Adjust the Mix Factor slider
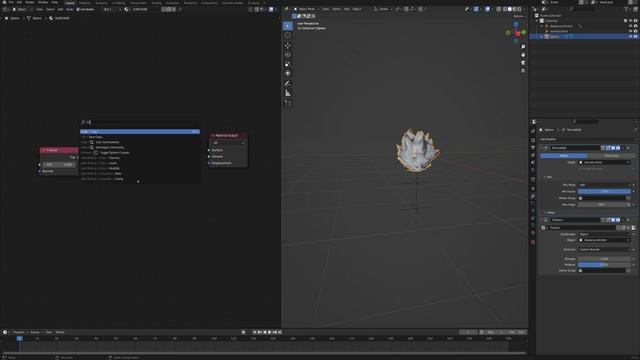 click(604, 191)
